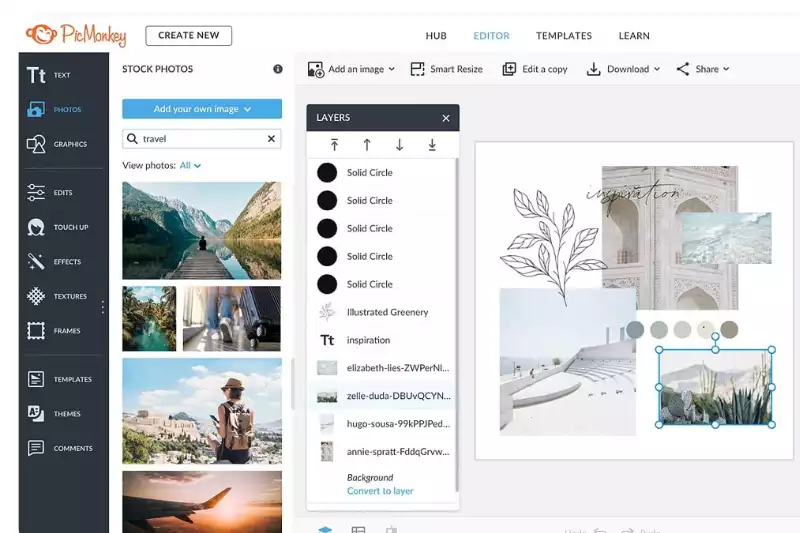
Task: Click the inspiration script text on canvas
Action: pos(635,193)
